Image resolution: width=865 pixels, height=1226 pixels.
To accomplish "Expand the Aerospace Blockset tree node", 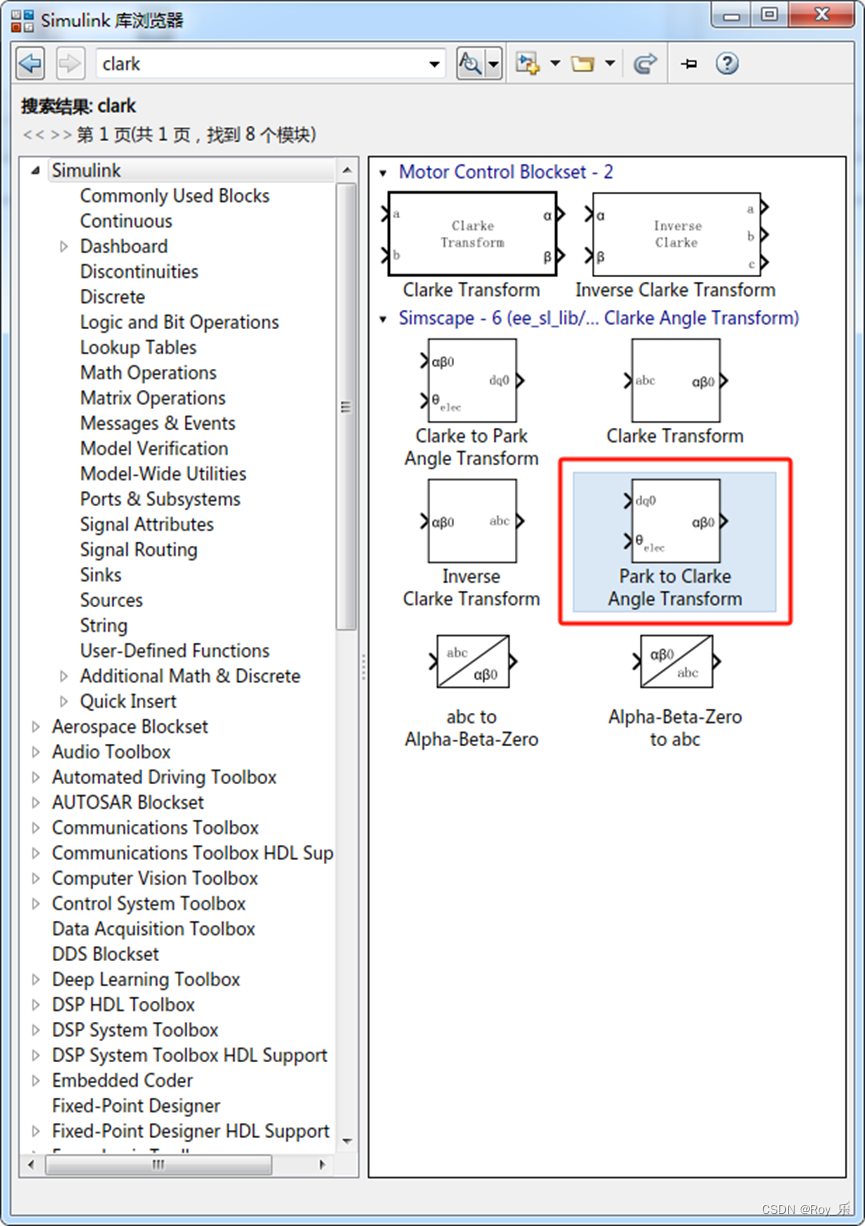I will click(x=35, y=726).
